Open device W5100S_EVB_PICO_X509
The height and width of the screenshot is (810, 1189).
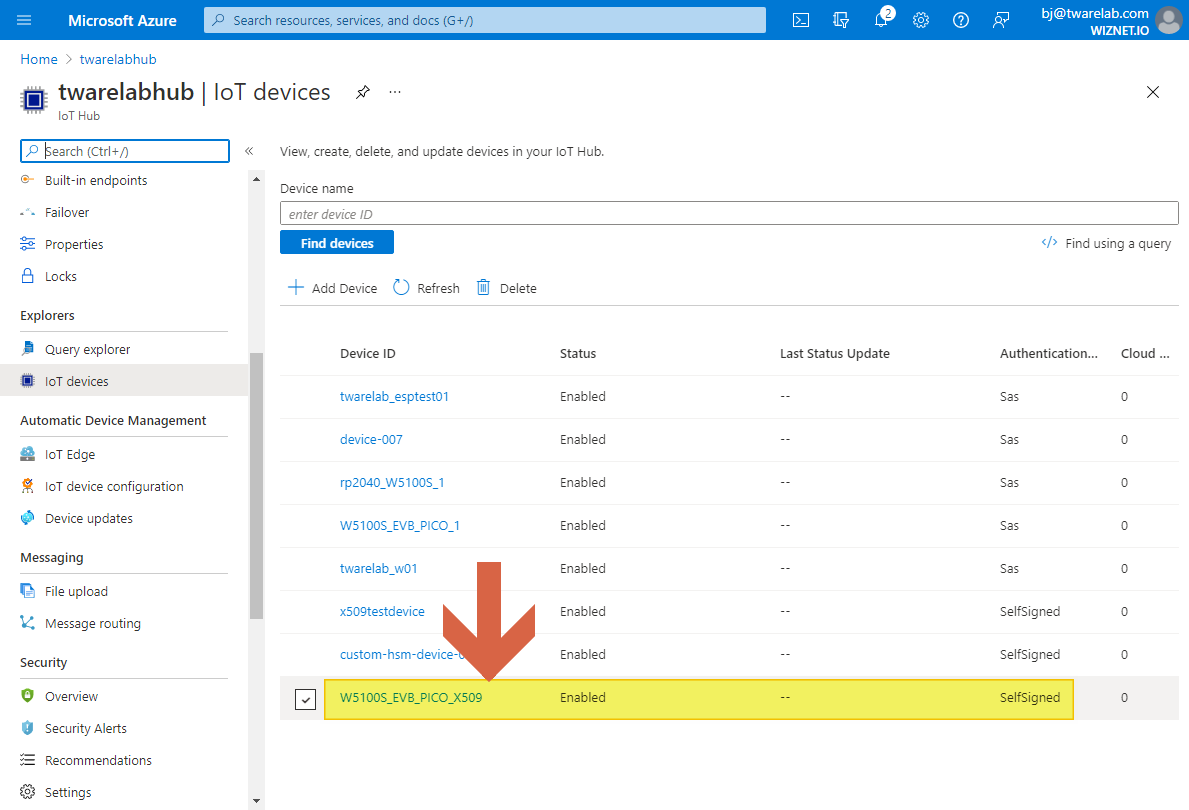(411, 698)
